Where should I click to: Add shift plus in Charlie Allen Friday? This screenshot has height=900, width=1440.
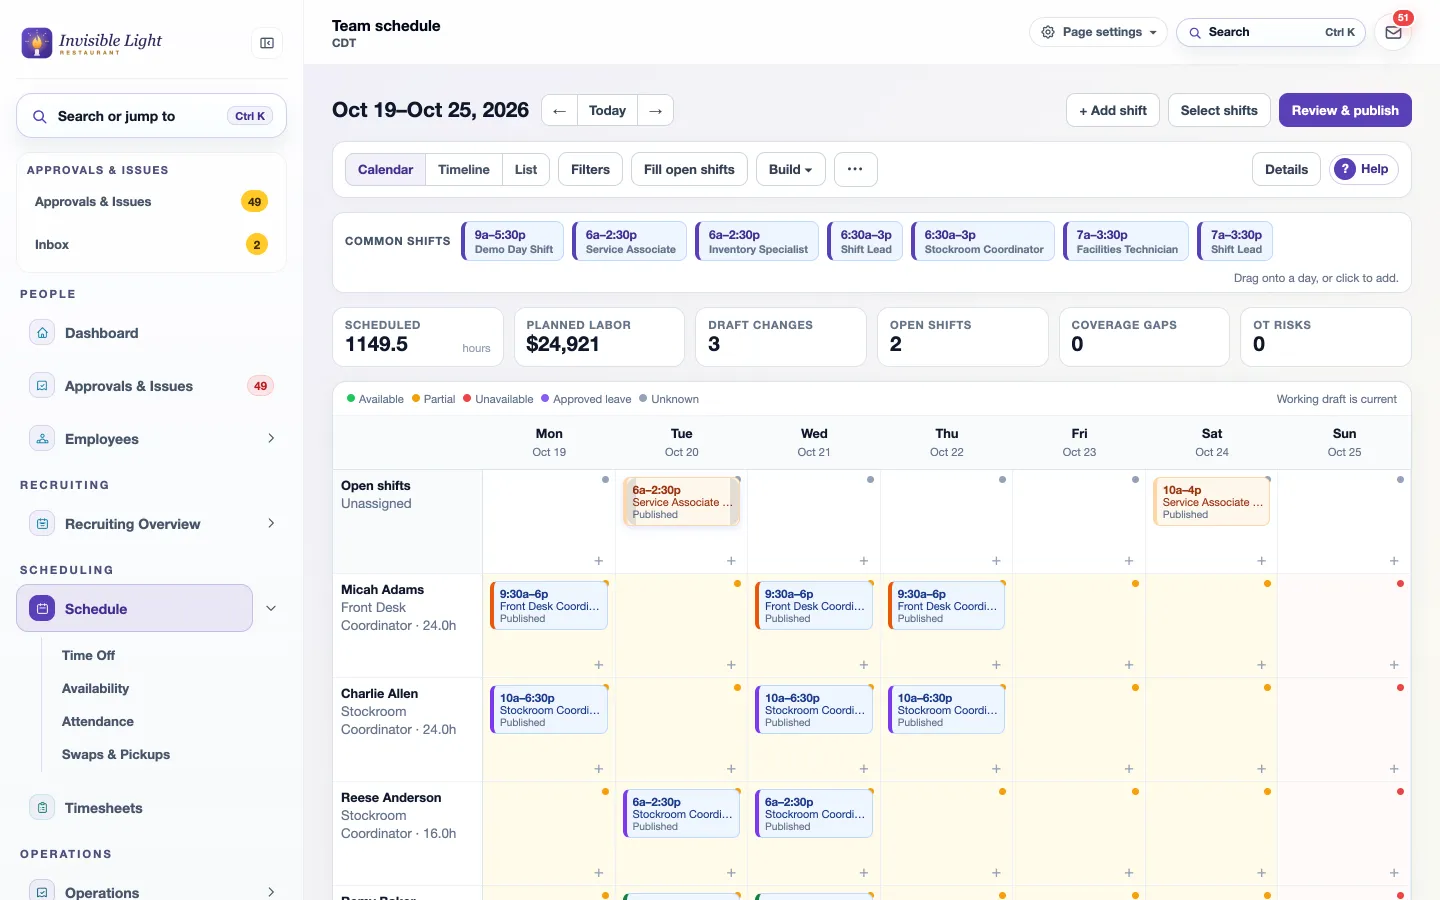[x=1129, y=769]
